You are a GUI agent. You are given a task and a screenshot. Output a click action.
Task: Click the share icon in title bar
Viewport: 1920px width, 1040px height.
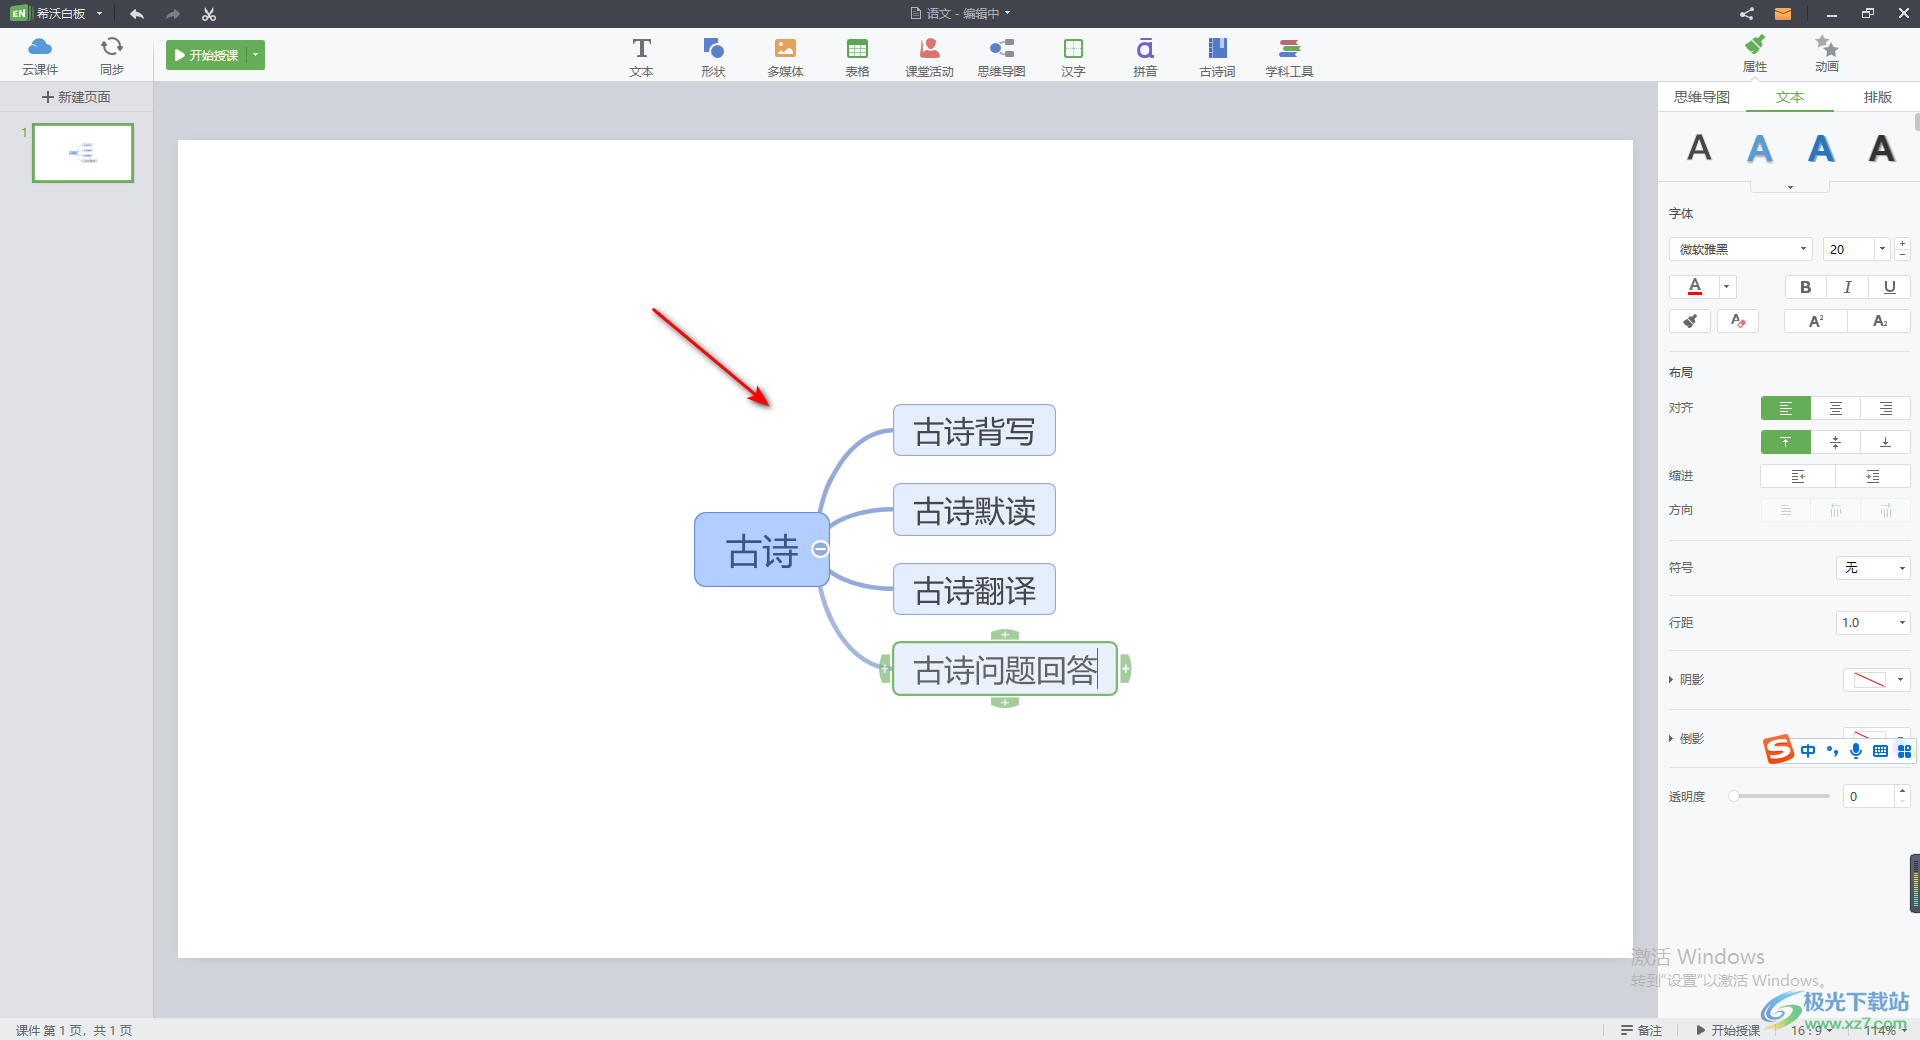point(1746,14)
